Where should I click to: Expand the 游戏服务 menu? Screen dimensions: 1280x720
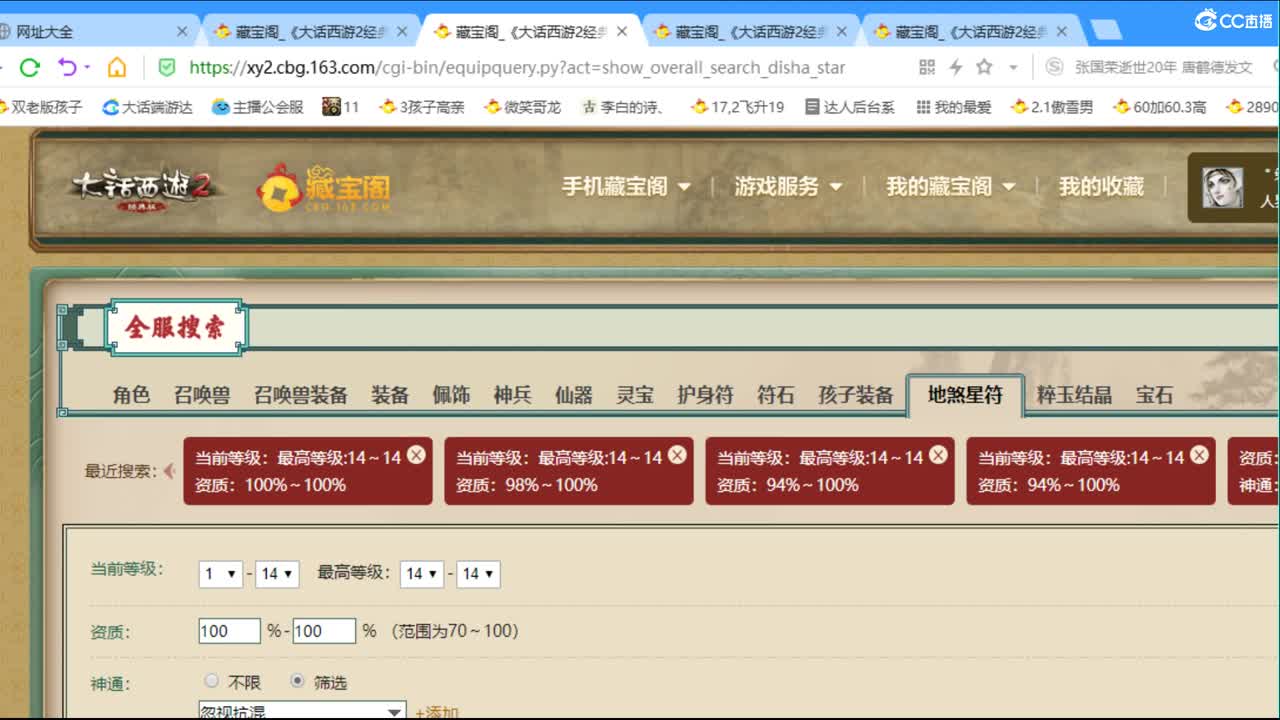(788, 187)
